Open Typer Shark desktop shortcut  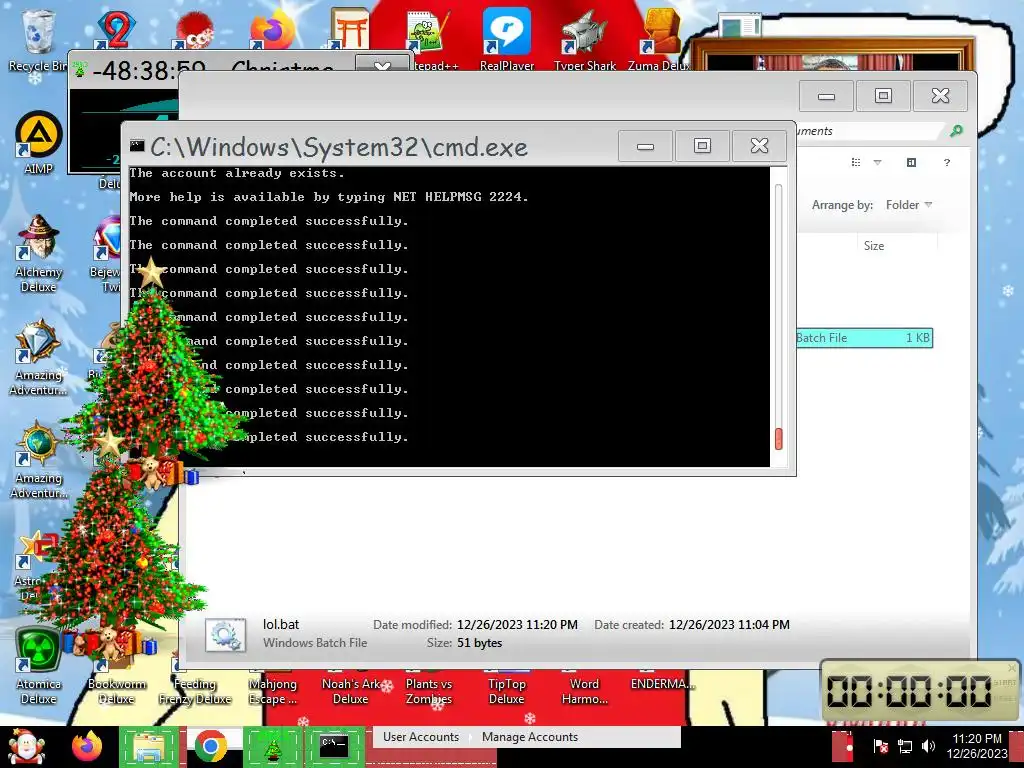pyautogui.click(x=584, y=39)
